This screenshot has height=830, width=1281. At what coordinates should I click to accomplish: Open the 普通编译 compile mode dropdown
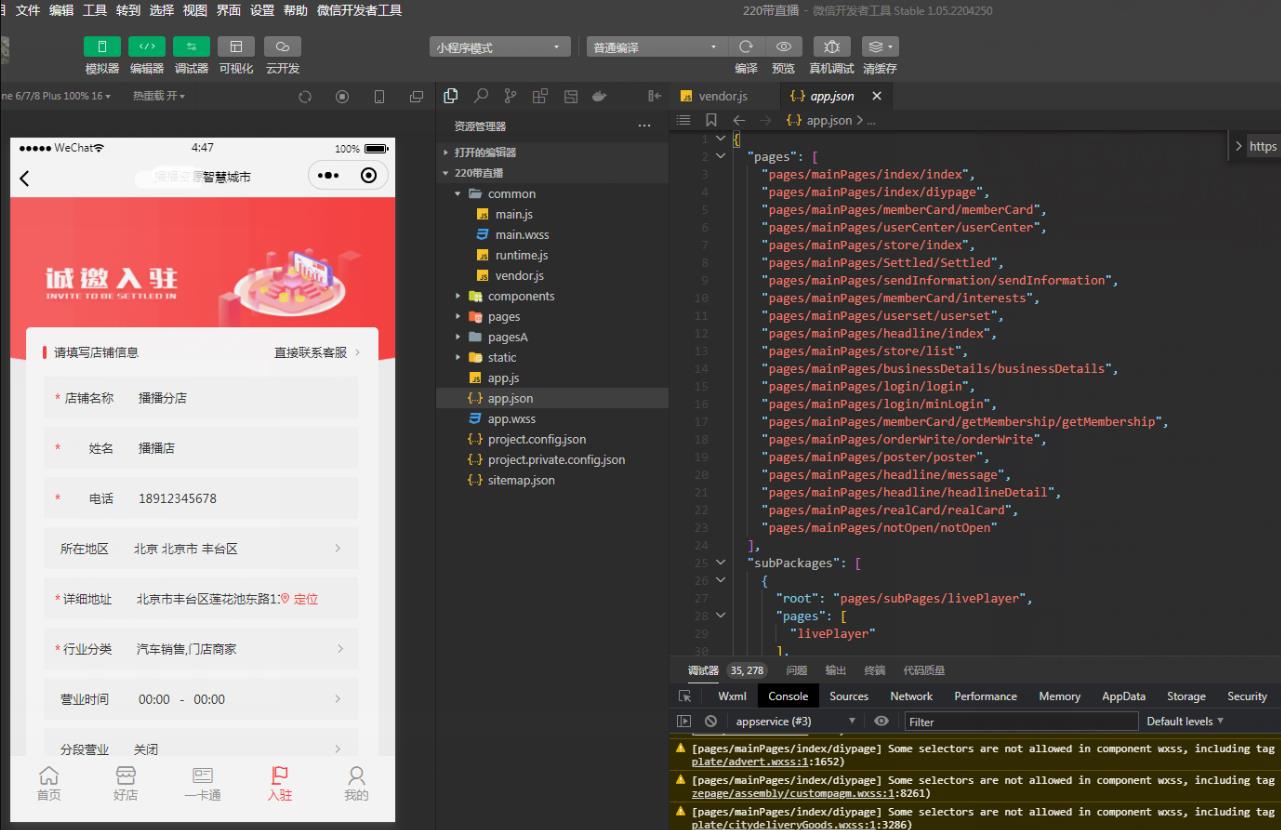(x=657, y=47)
